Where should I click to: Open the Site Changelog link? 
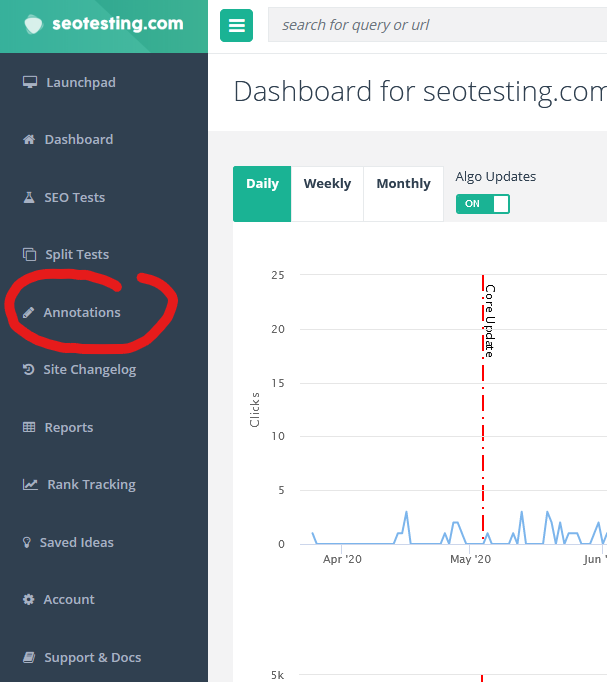(90, 370)
